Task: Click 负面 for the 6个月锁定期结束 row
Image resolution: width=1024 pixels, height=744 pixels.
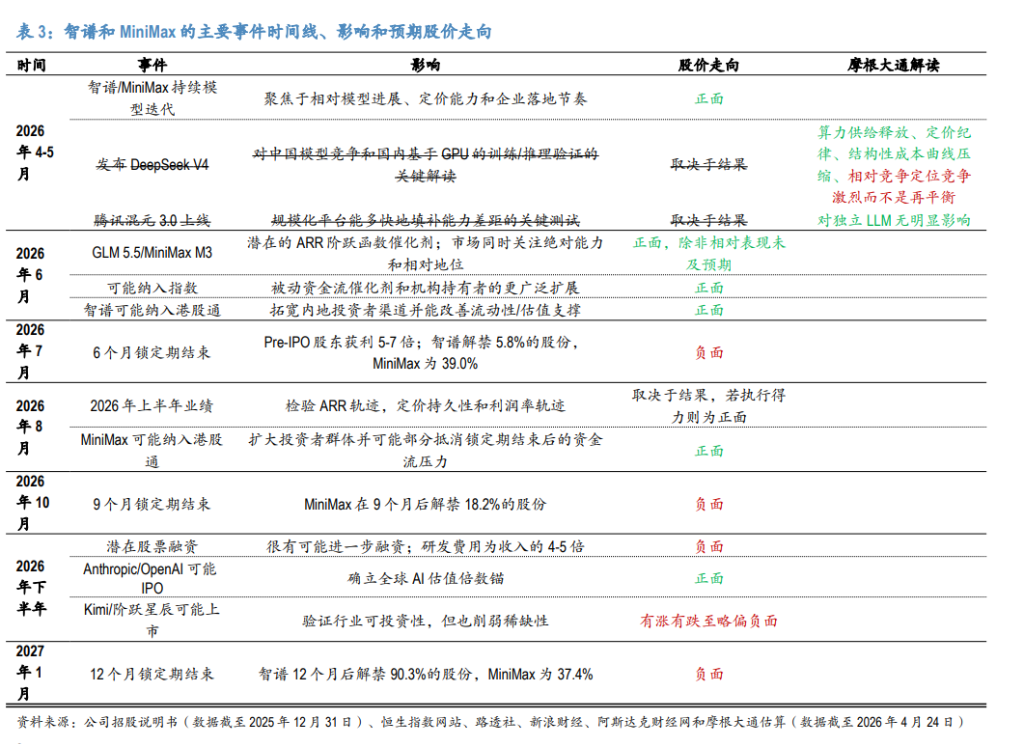Action: coord(709,353)
